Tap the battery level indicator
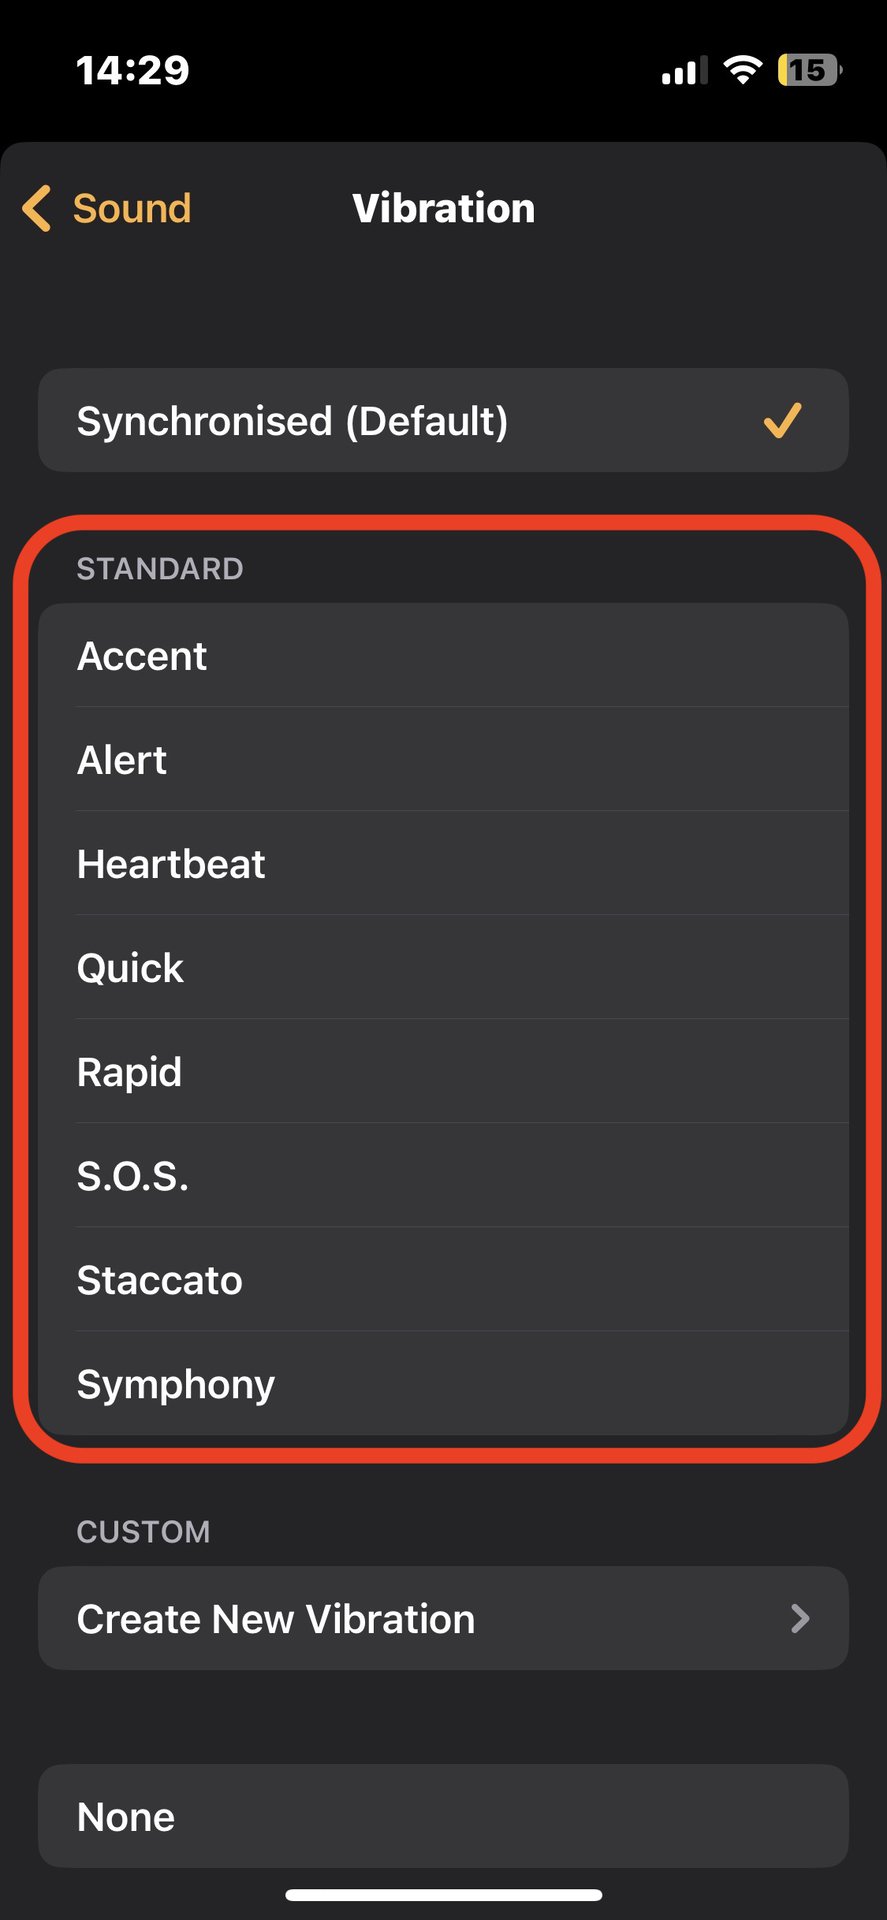Image resolution: width=887 pixels, height=1920 pixels. coord(809,70)
